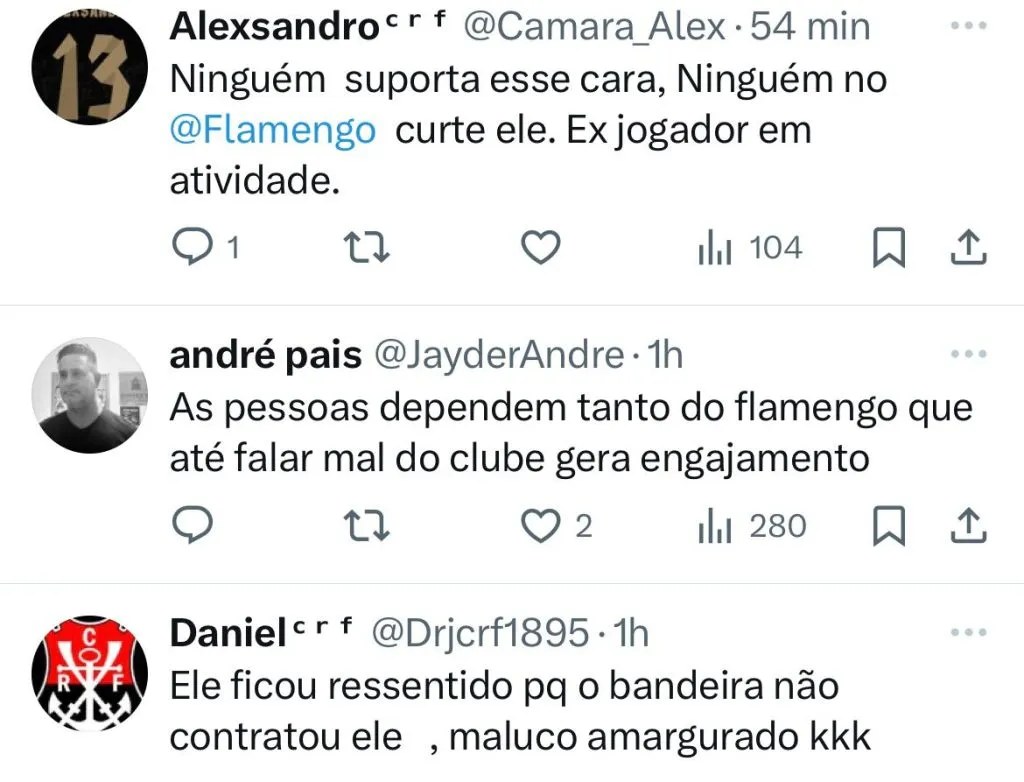Viewport: 1024px width, 782px height.
Task: Retweet andré pais's post
Action: (366, 527)
